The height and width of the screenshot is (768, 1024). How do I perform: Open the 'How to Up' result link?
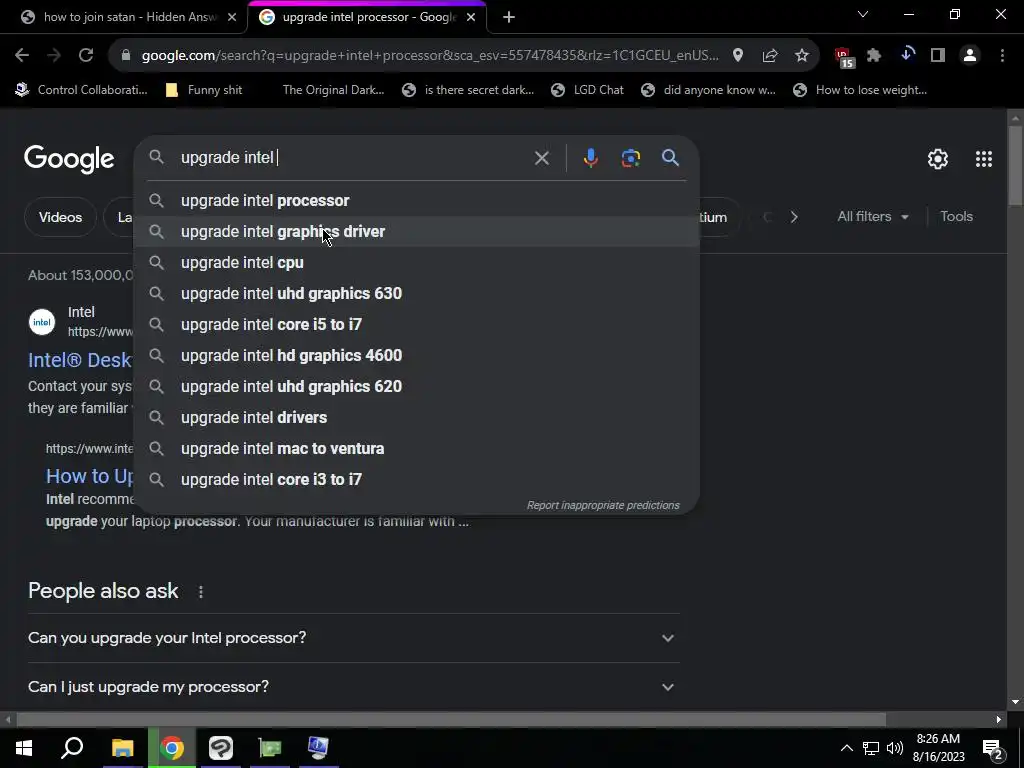point(89,476)
